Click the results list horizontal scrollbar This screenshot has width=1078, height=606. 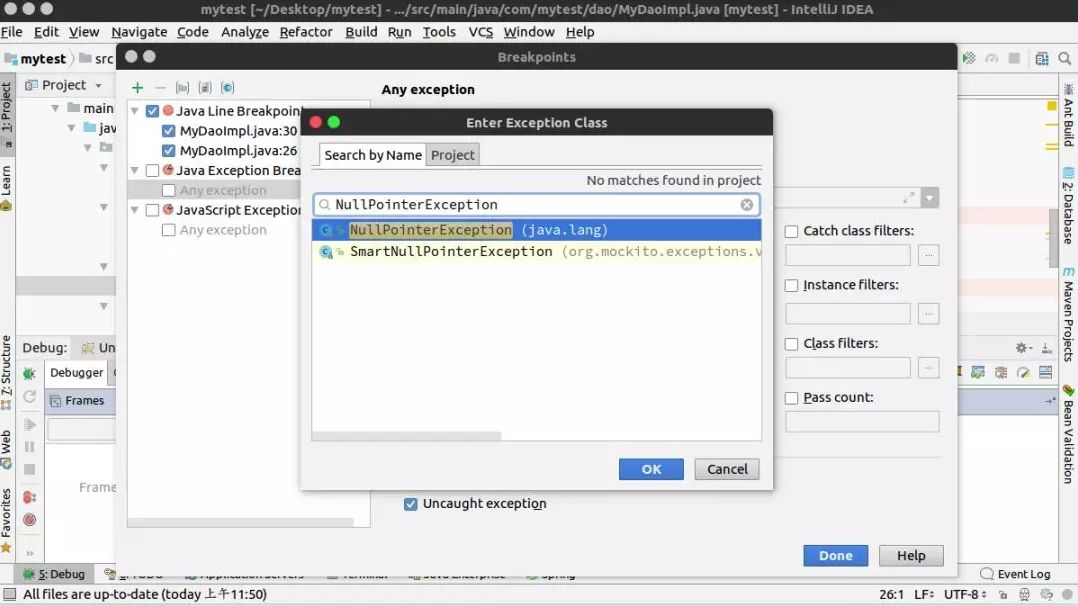[x=406, y=435]
